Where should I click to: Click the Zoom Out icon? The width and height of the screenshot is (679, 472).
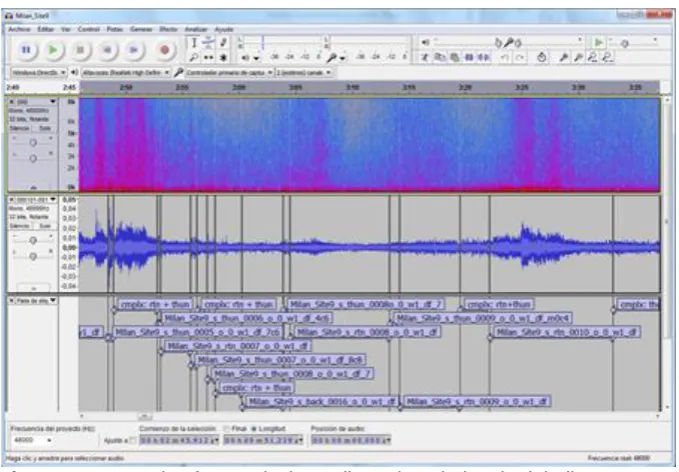(578, 57)
